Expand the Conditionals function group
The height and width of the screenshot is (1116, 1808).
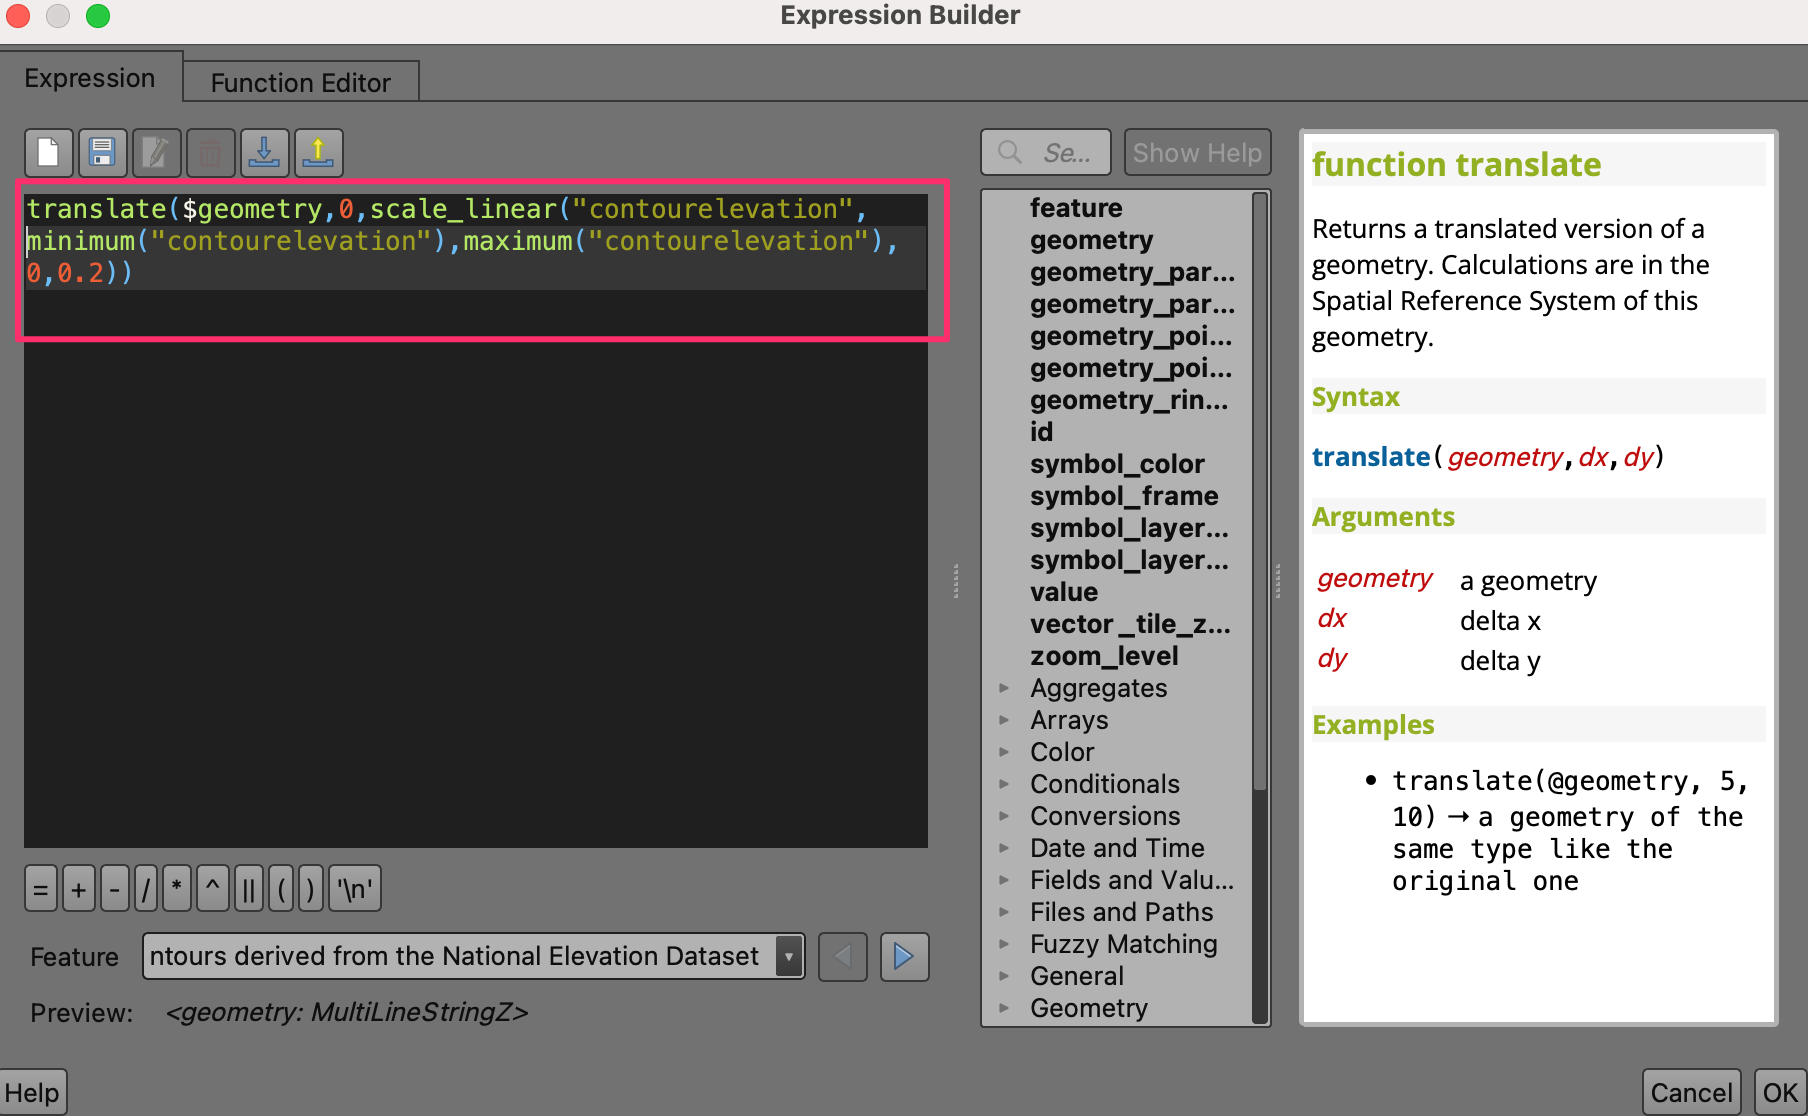click(x=1004, y=784)
